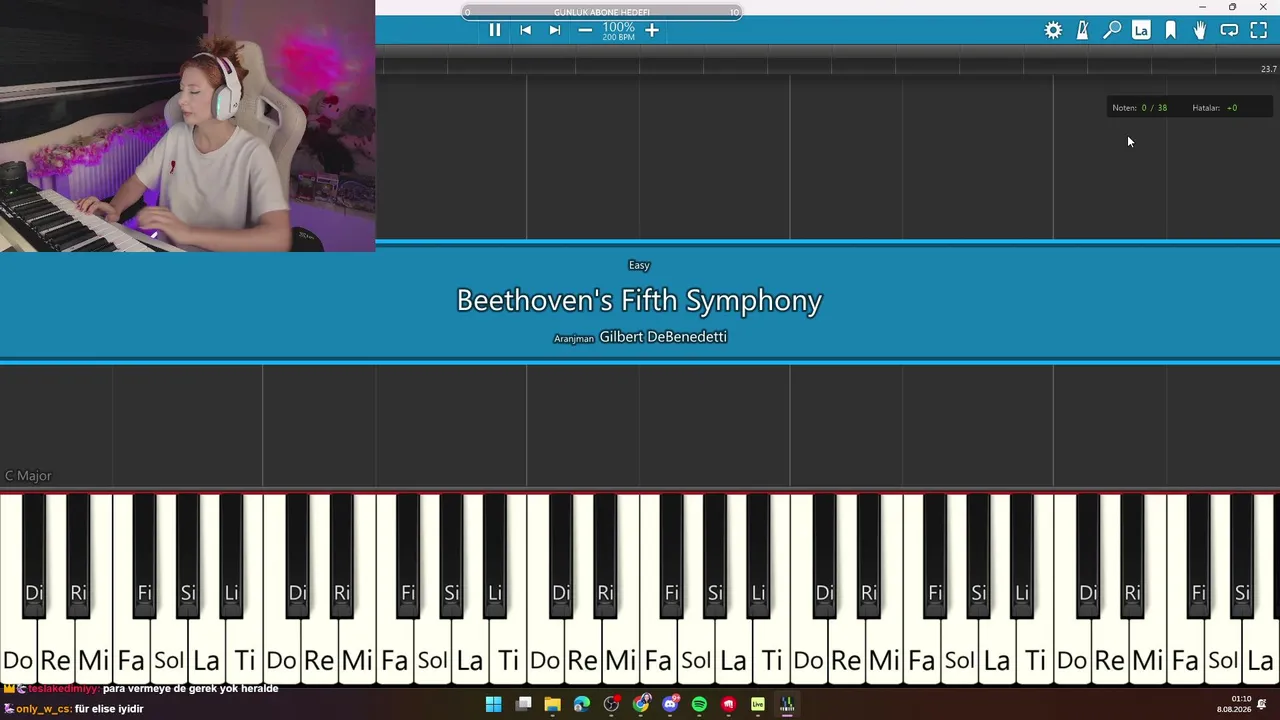Open the green Live app in the taskbar
This screenshot has height=720, width=1280.
(758, 705)
